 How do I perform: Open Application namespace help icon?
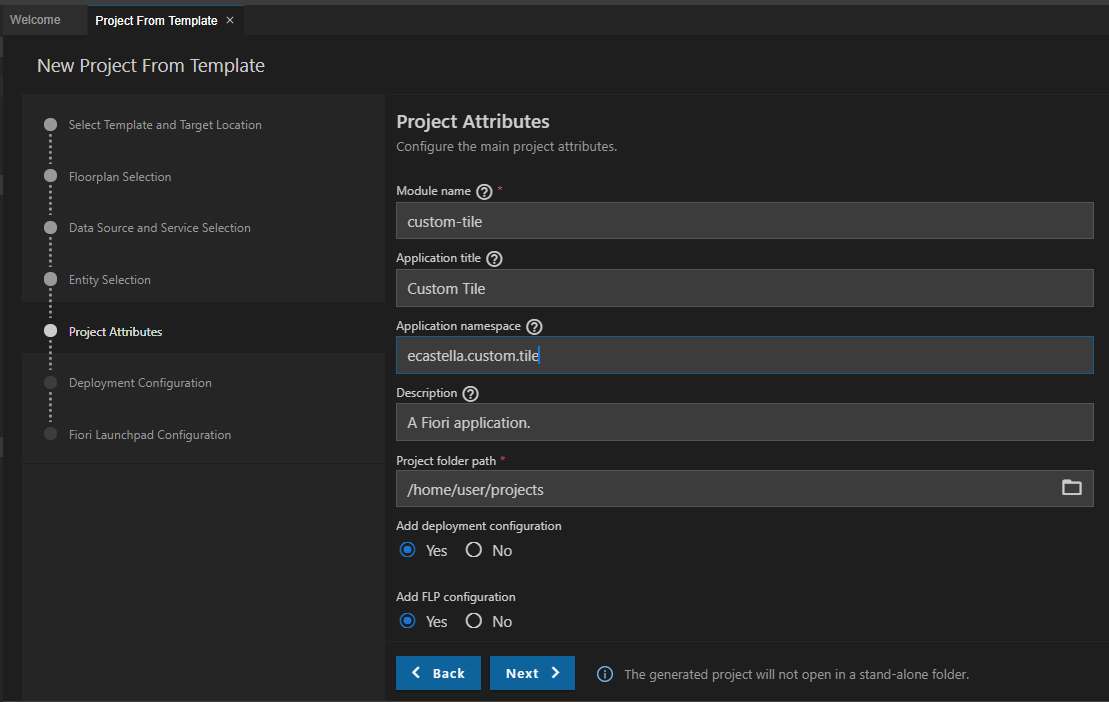point(535,327)
